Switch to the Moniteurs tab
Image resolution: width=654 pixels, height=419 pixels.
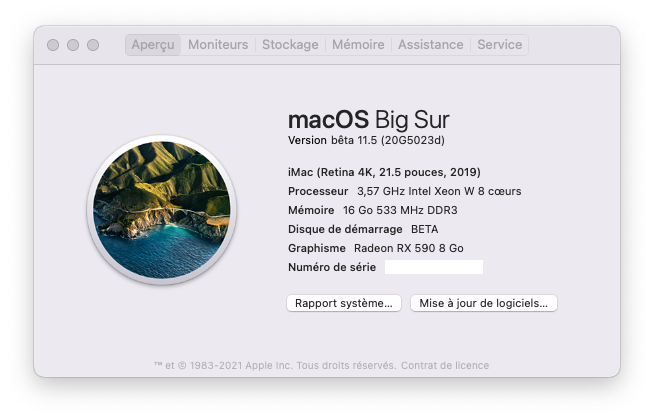coord(218,45)
